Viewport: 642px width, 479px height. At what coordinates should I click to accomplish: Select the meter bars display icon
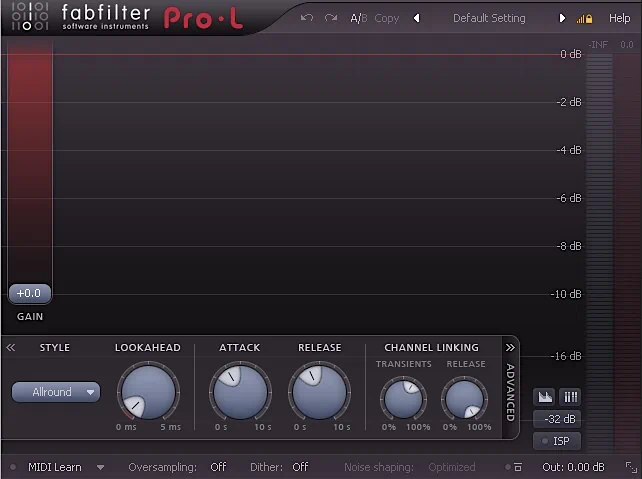[x=570, y=397]
